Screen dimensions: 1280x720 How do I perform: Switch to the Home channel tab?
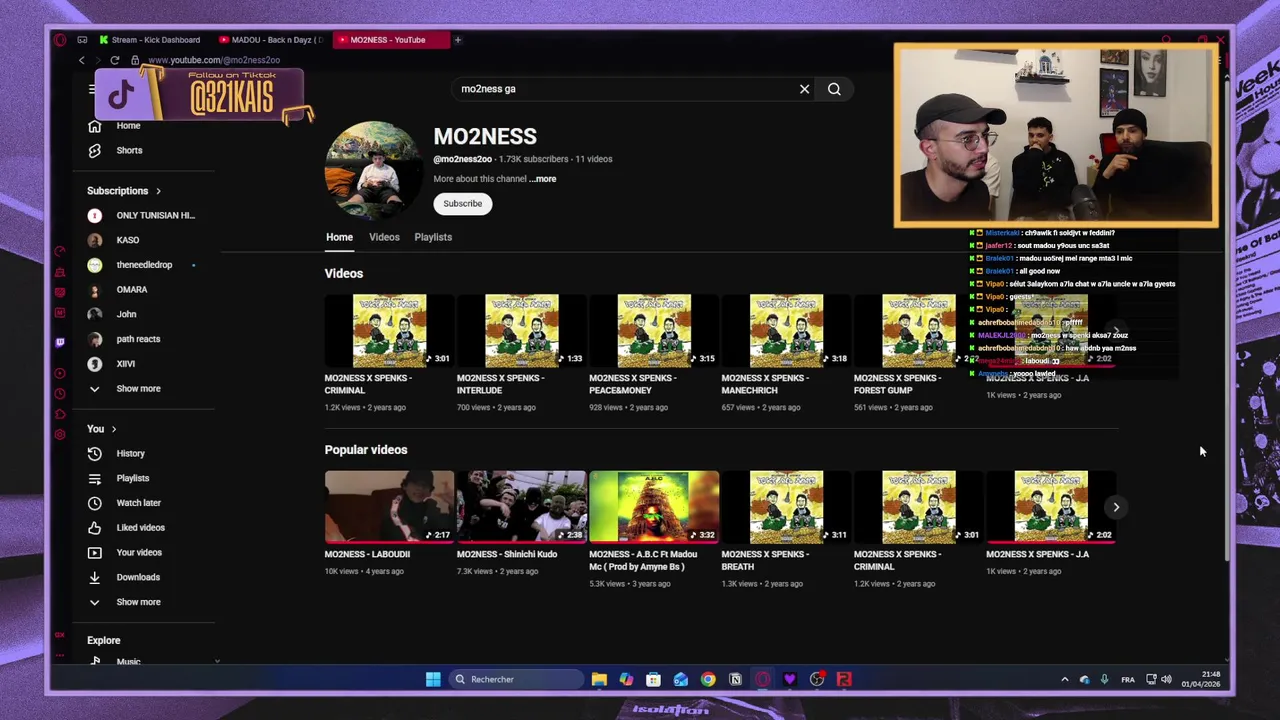339,237
